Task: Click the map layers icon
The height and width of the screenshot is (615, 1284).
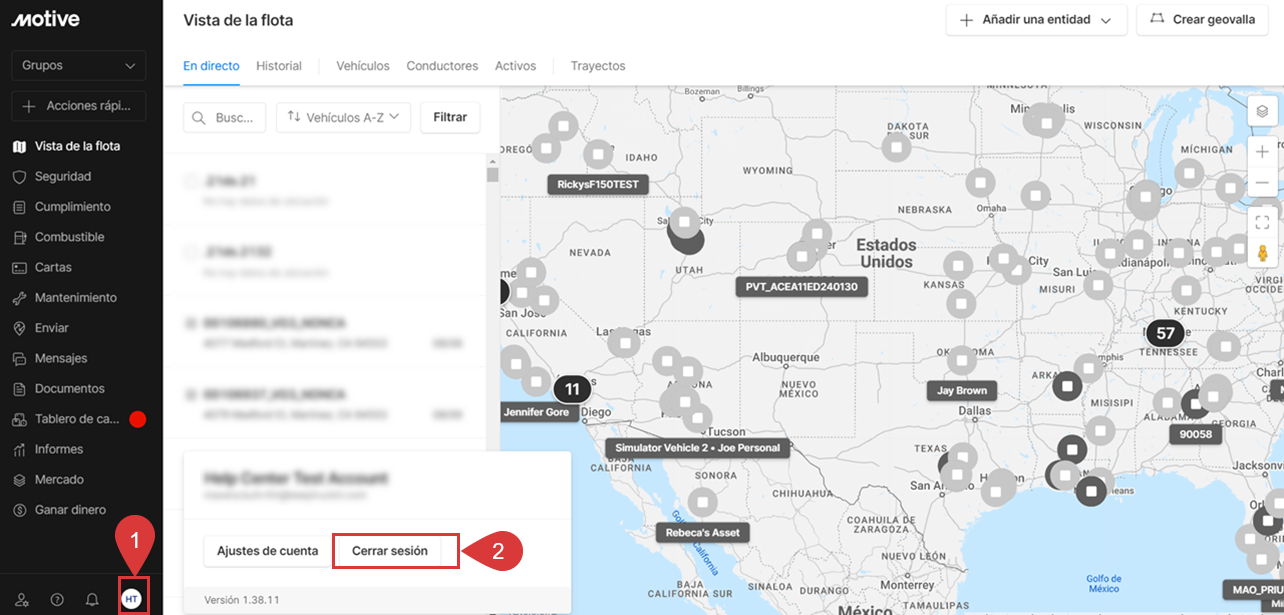Action: pos(1262,111)
